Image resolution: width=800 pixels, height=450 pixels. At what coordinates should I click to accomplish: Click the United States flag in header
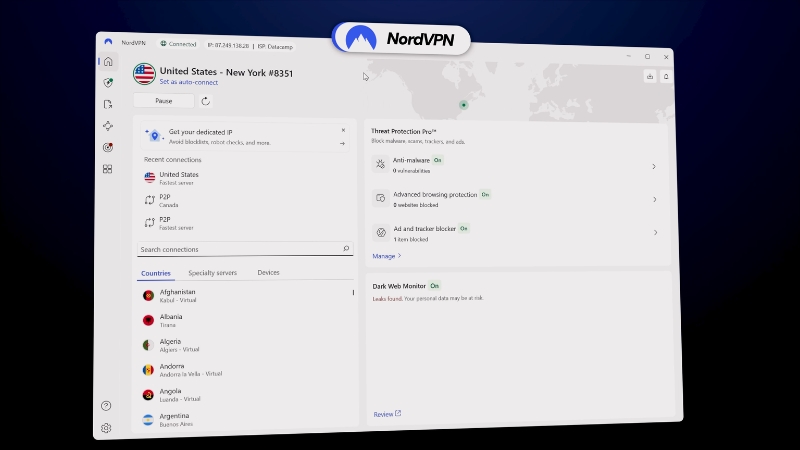tap(144, 74)
